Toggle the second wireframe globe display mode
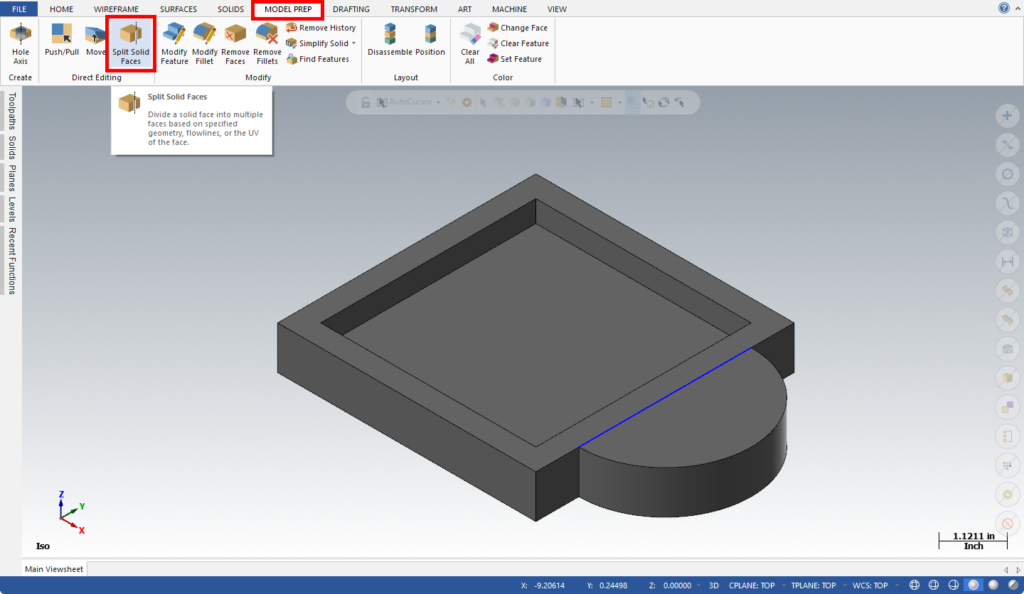This screenshot has height=594, width=1024. (934, 586)
